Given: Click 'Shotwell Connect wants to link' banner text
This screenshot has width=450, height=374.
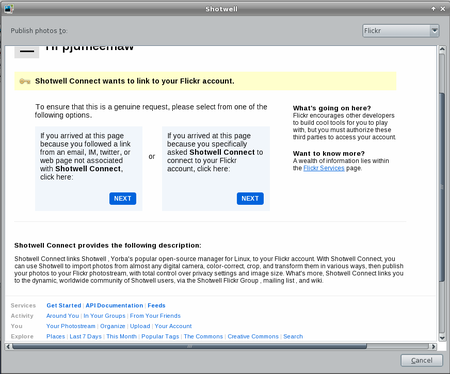Looking at the screenshot, I should [x=135, y=81].
